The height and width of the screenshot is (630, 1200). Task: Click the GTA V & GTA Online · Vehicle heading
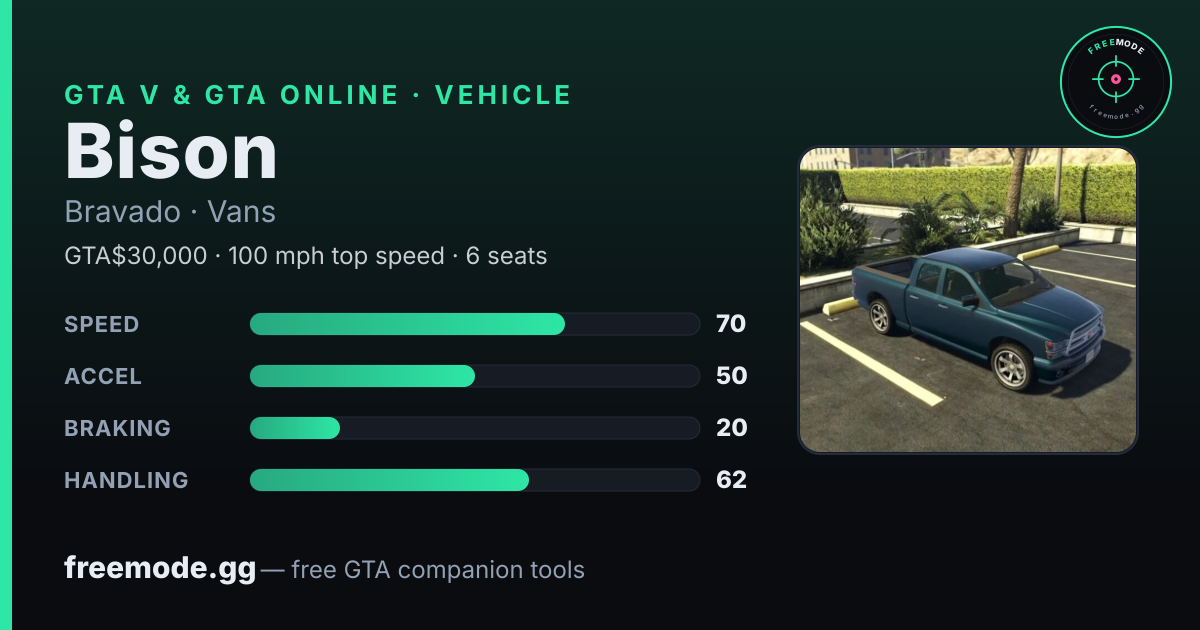tap(318, 95)
